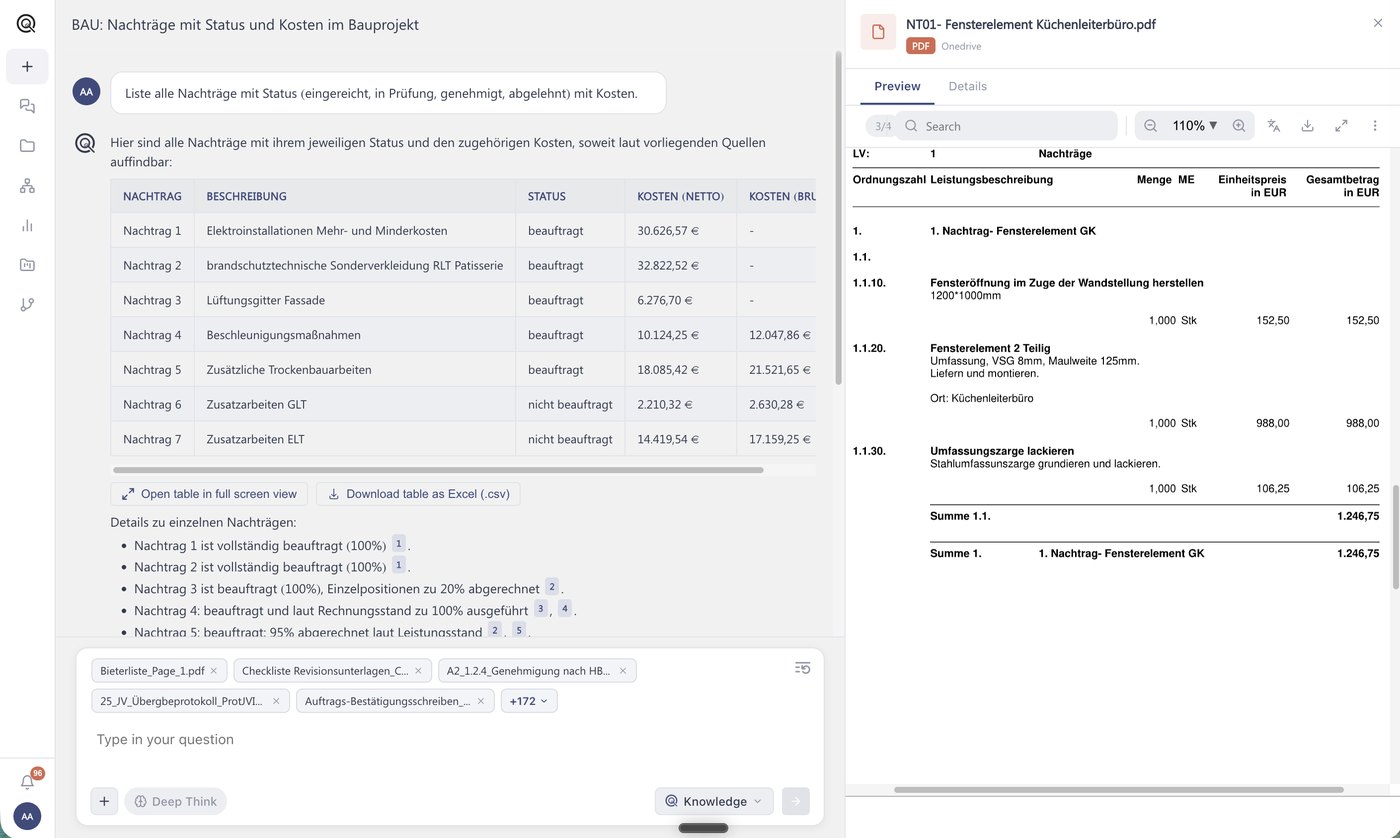This screenshot has height=838, width=1400.
Task: Open notifications bell with 96 badge
Action: click(x=27, y=782)
